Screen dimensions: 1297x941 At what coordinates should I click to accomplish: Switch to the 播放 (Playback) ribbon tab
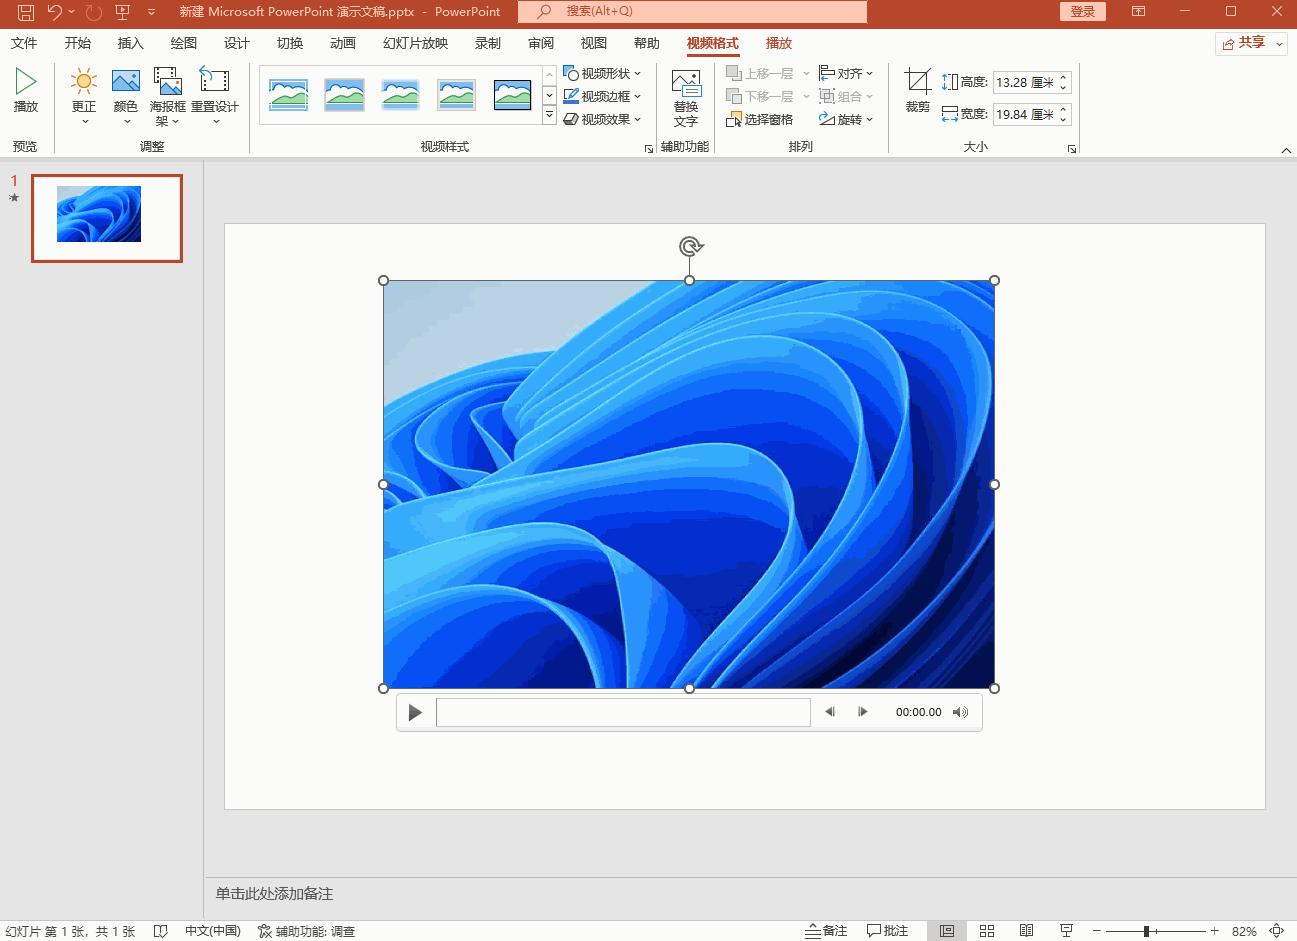778,43
